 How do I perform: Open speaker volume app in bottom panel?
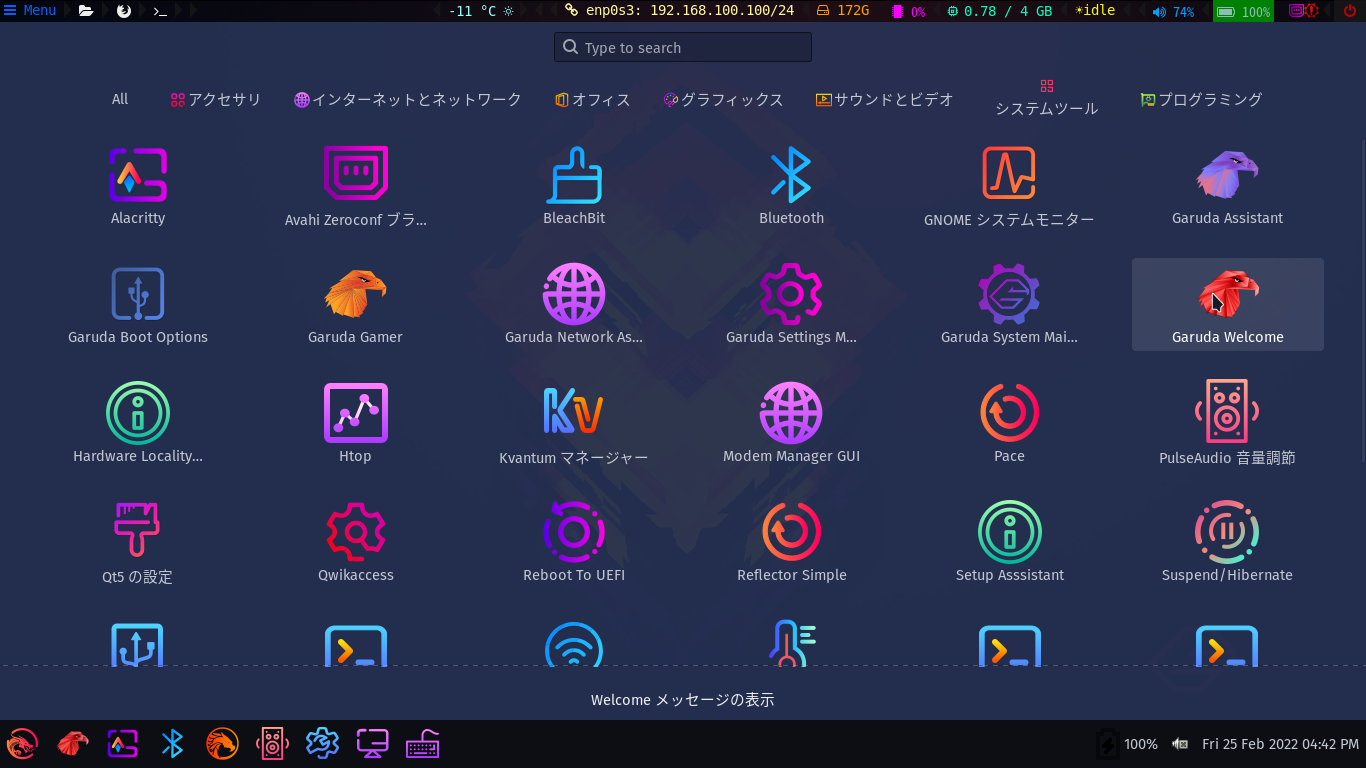273,743
